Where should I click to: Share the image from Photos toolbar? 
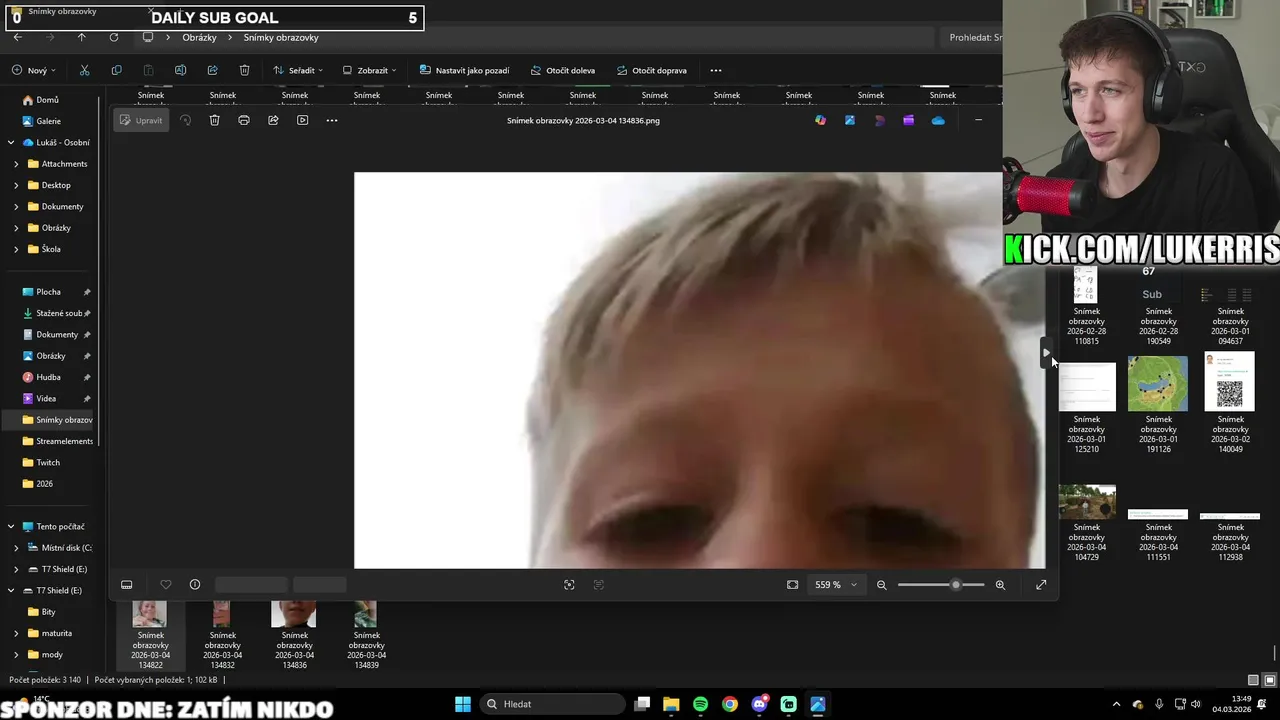(273, 120)
